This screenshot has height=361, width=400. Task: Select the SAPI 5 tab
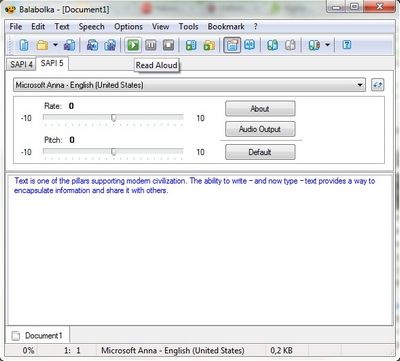(x=52, y=63)
